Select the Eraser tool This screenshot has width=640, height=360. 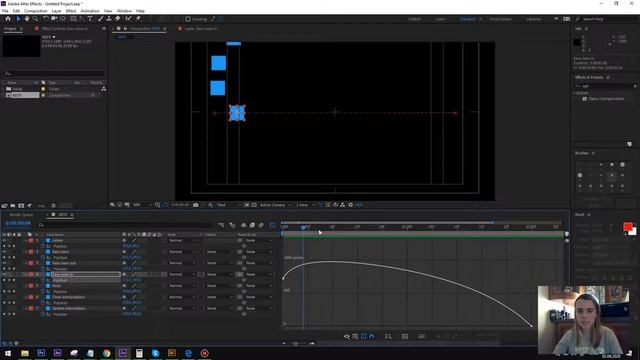tap(118, 19)
